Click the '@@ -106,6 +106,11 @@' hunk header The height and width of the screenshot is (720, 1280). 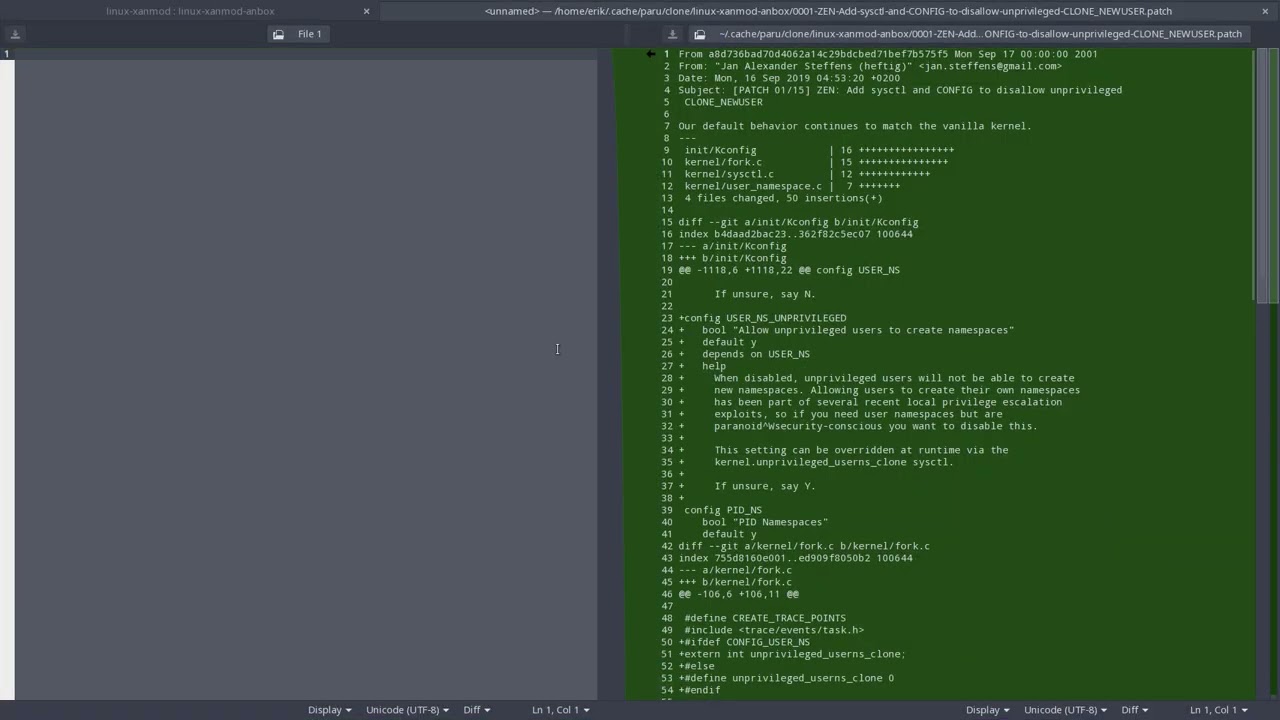coord(738,594)
